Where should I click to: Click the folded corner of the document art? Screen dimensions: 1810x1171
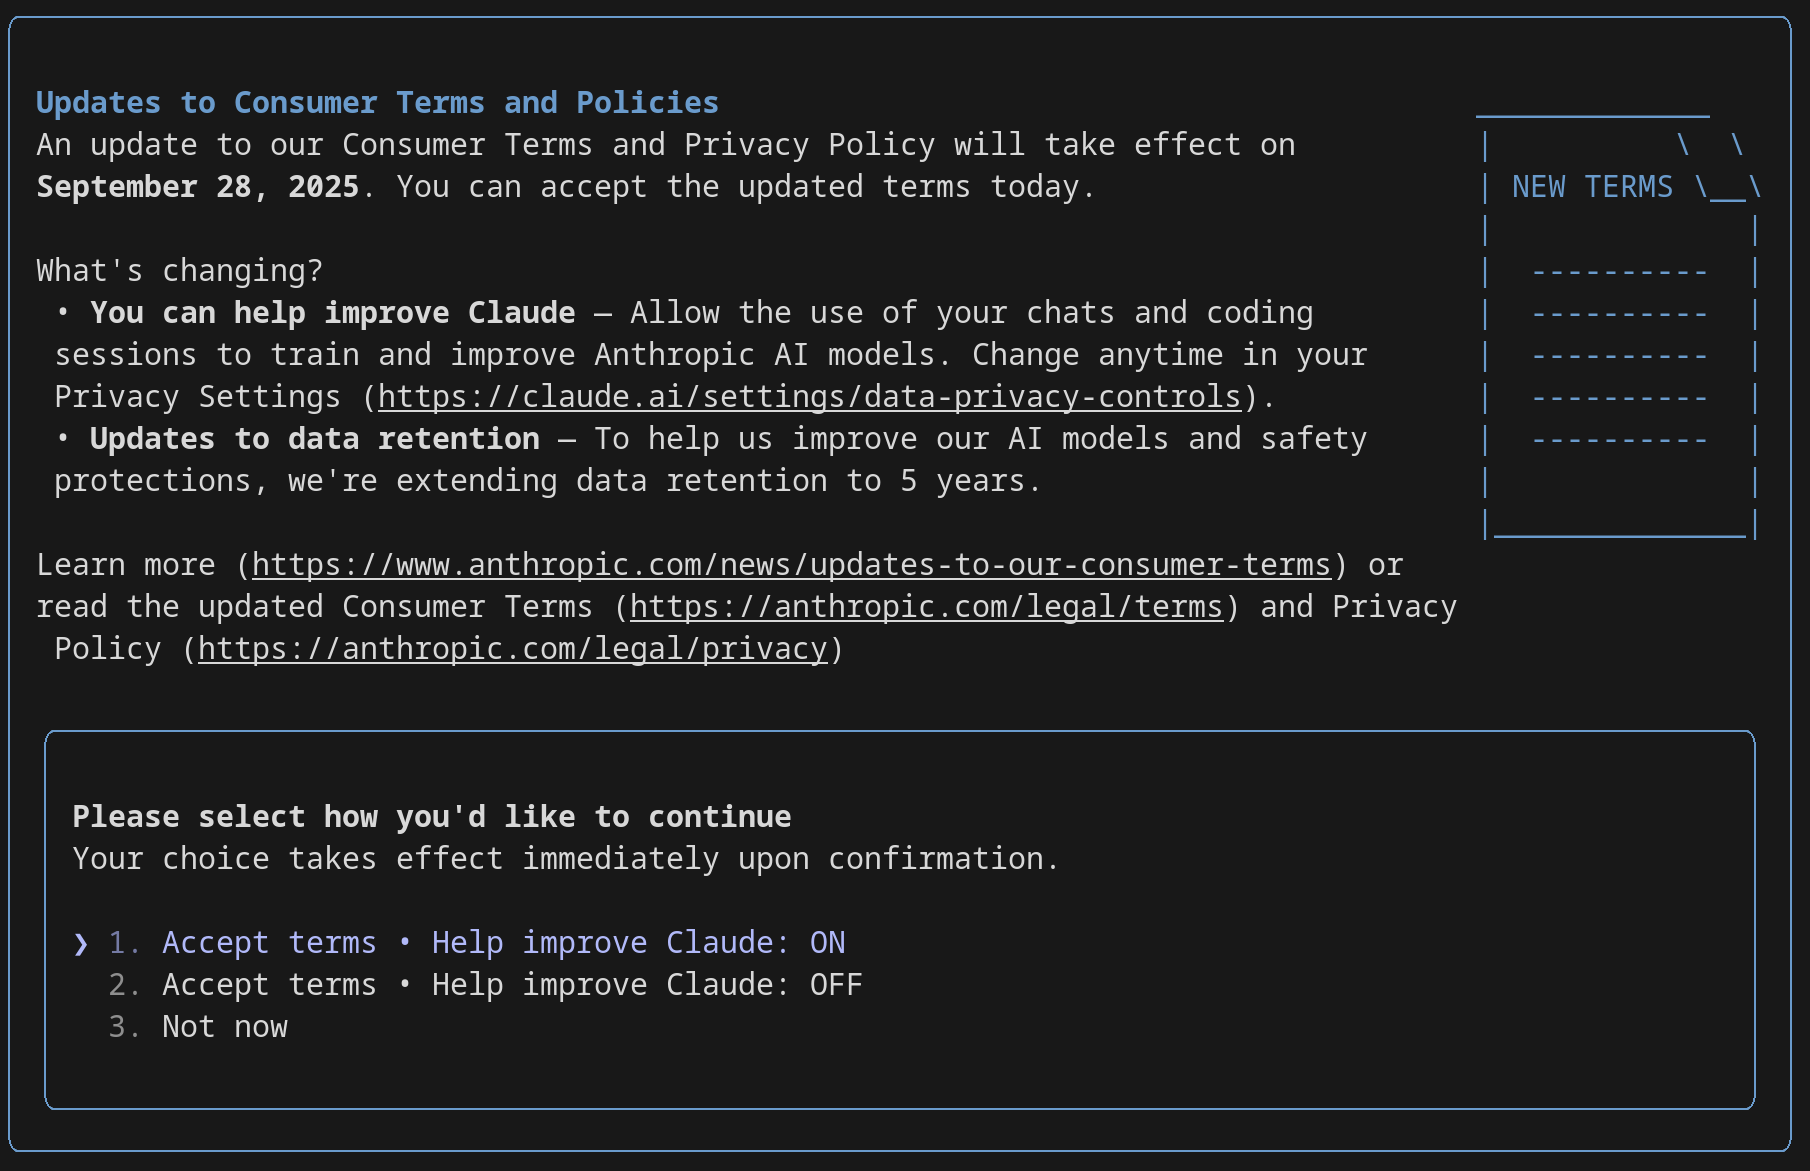pyautogui.click(x=1722, y=167)
